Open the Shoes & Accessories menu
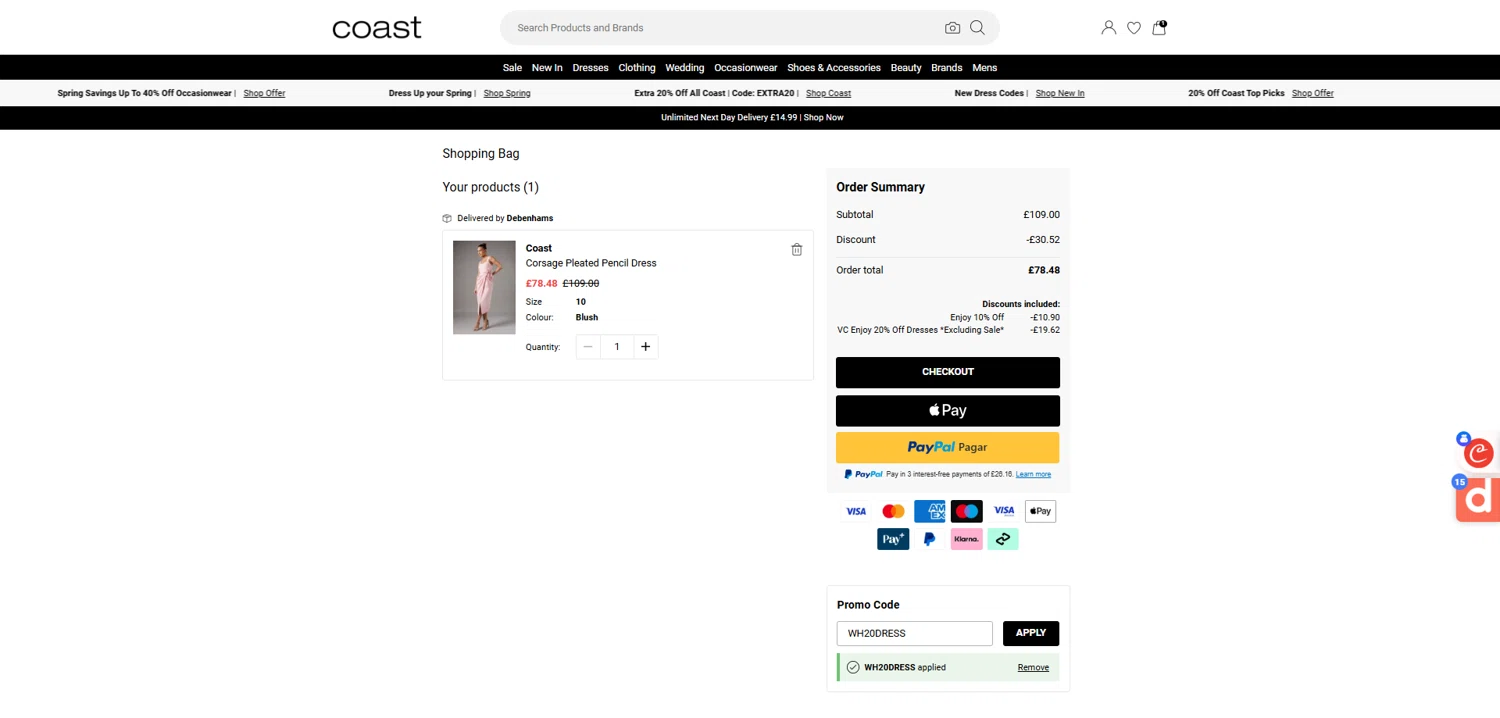 coord(833,68)
